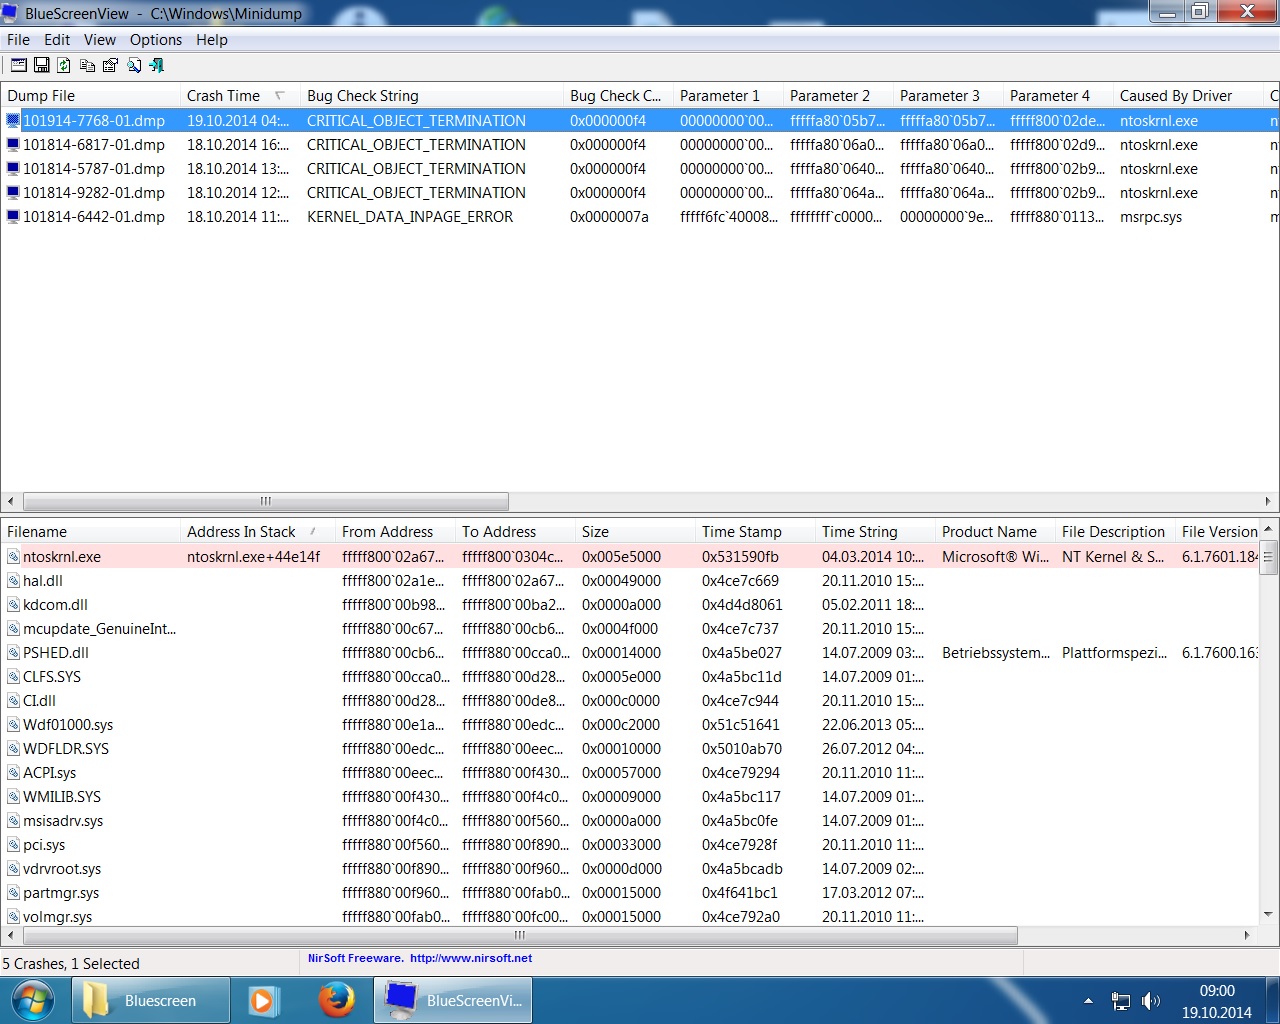
Task: Click the file icon beside hal.dll
Action: click(x=13, y=580)
